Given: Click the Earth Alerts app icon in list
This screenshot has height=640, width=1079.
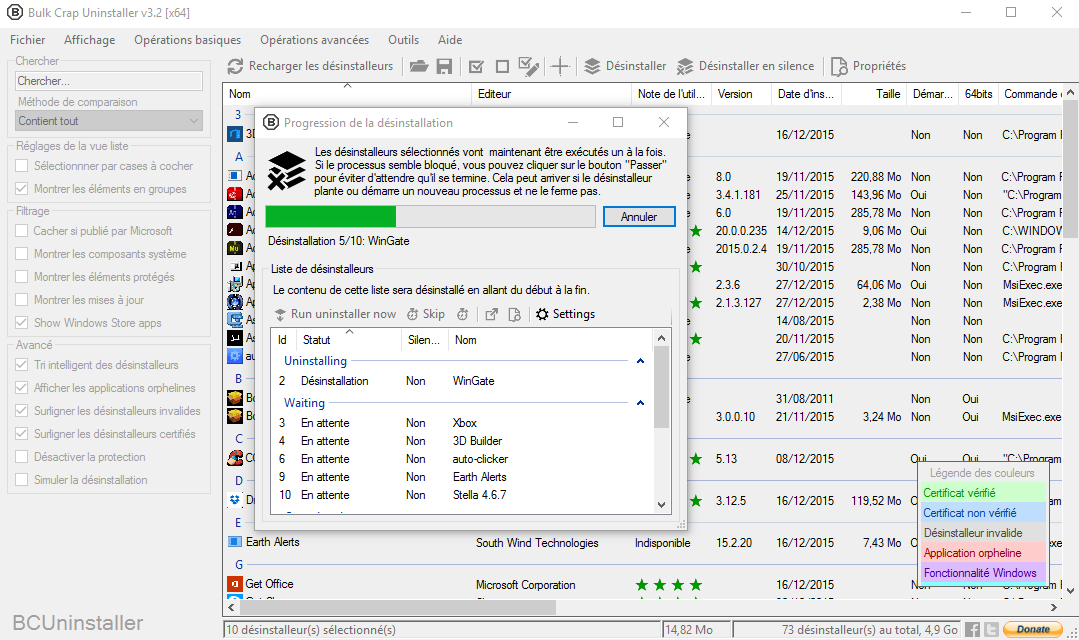Looking at the screenshot, I should 235,542.
